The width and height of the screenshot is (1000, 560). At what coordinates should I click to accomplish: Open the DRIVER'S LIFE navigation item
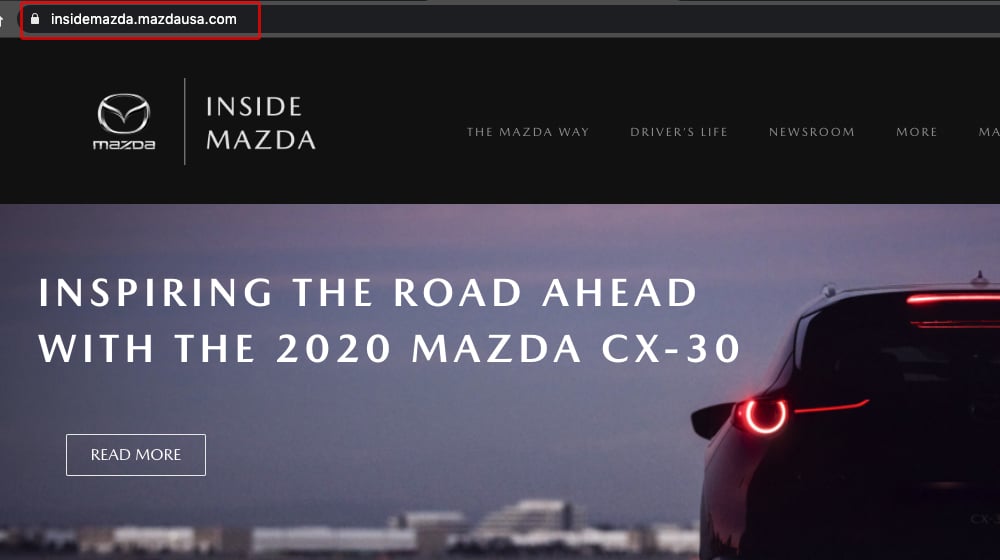pos(679,132)
